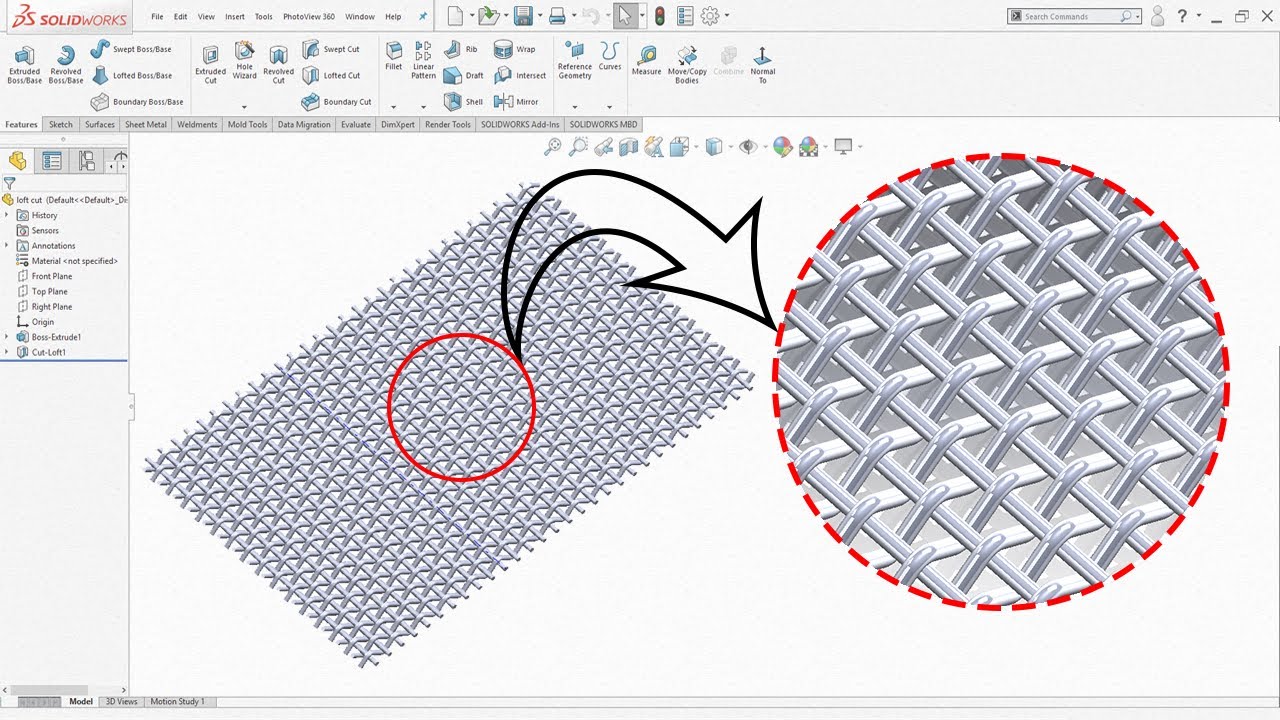Expand the History folder in the tree
Screen dimensions: 1280x720
7,215
